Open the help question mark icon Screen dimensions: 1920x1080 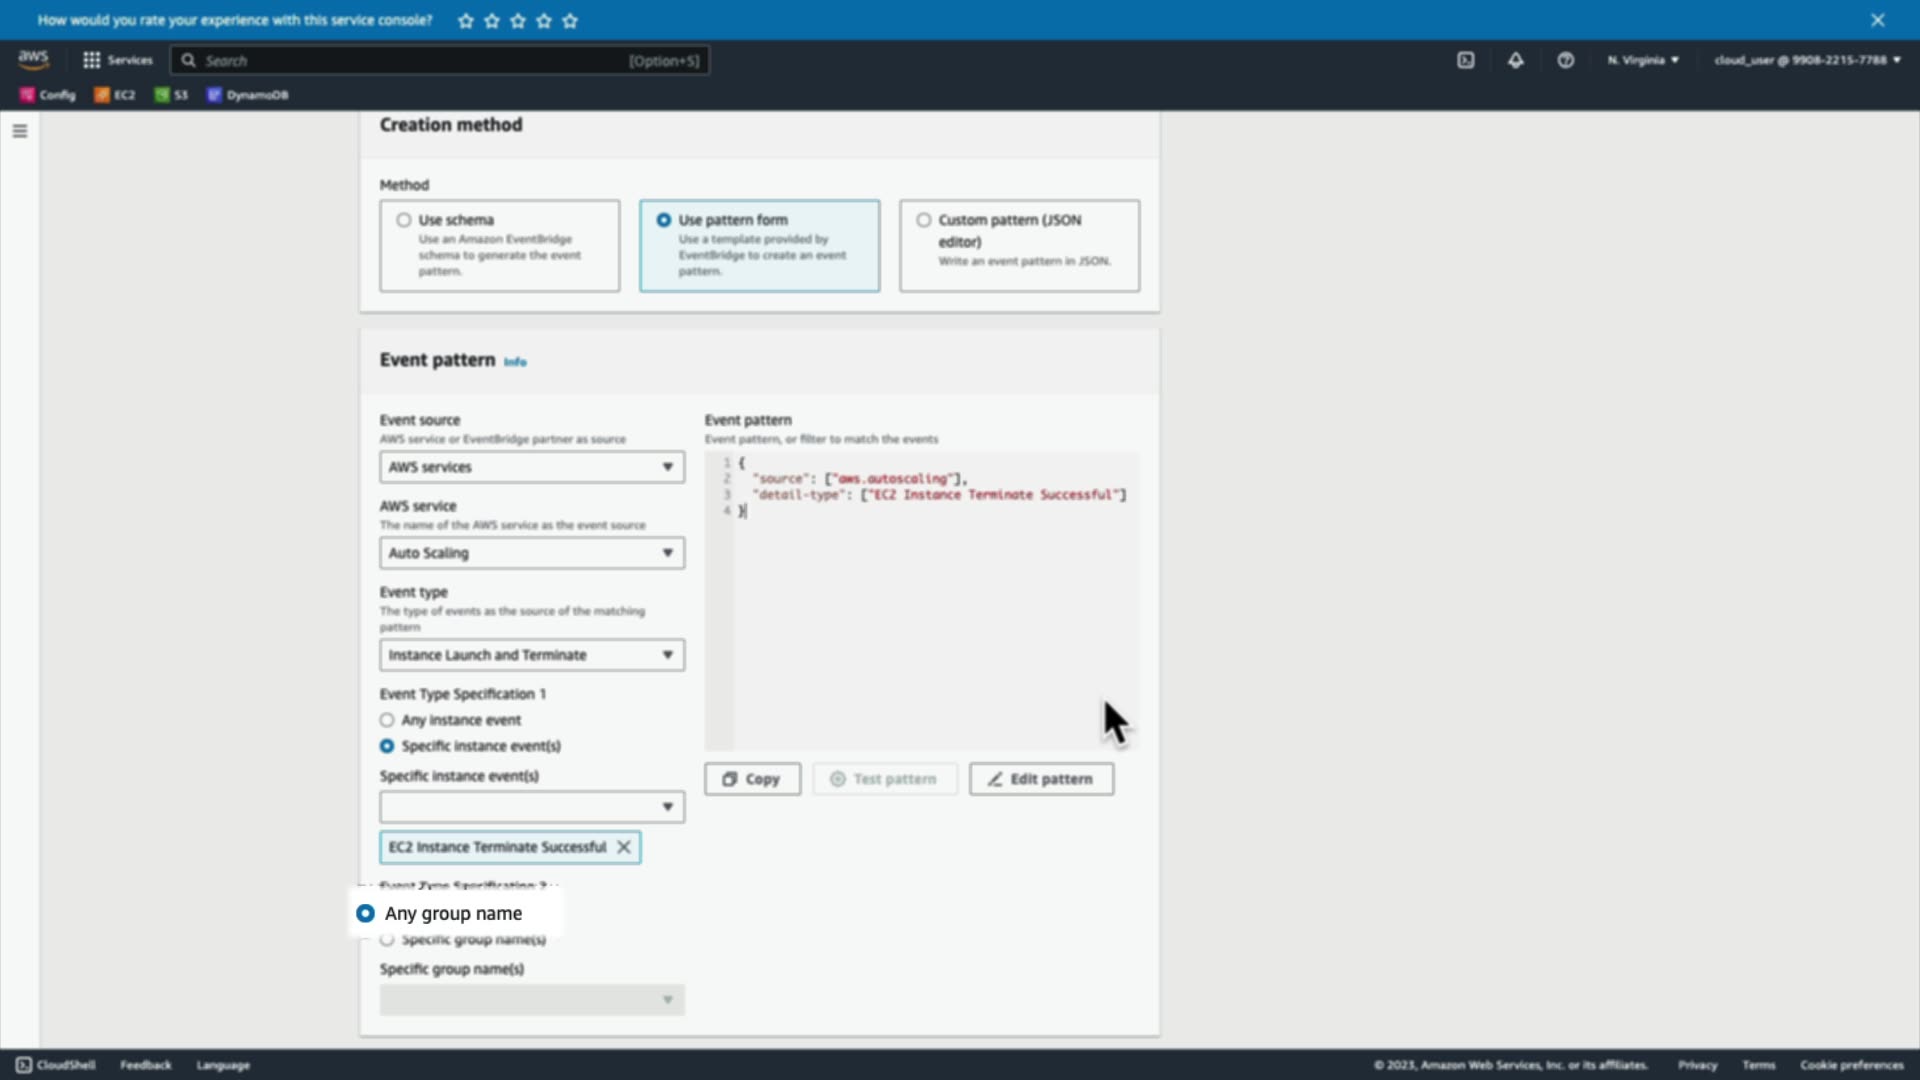[1566, 60]
